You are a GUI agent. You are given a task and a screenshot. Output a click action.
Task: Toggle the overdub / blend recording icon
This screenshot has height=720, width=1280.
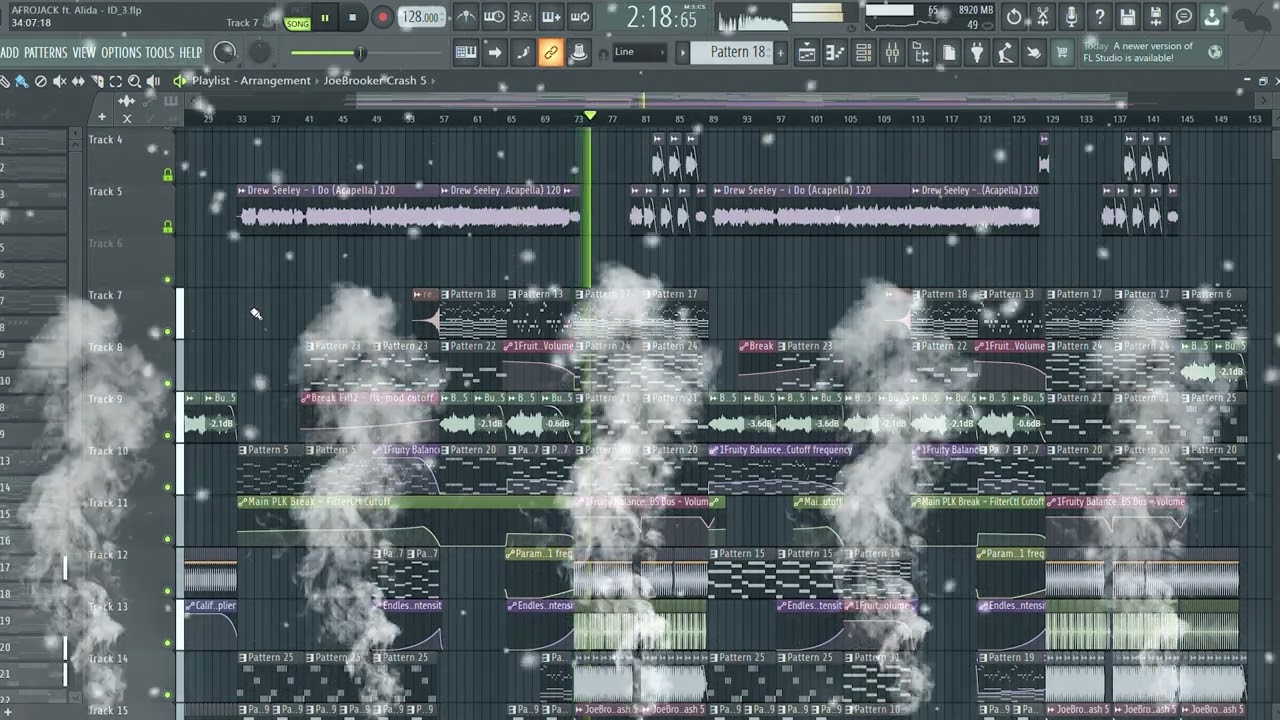[551, 17]
